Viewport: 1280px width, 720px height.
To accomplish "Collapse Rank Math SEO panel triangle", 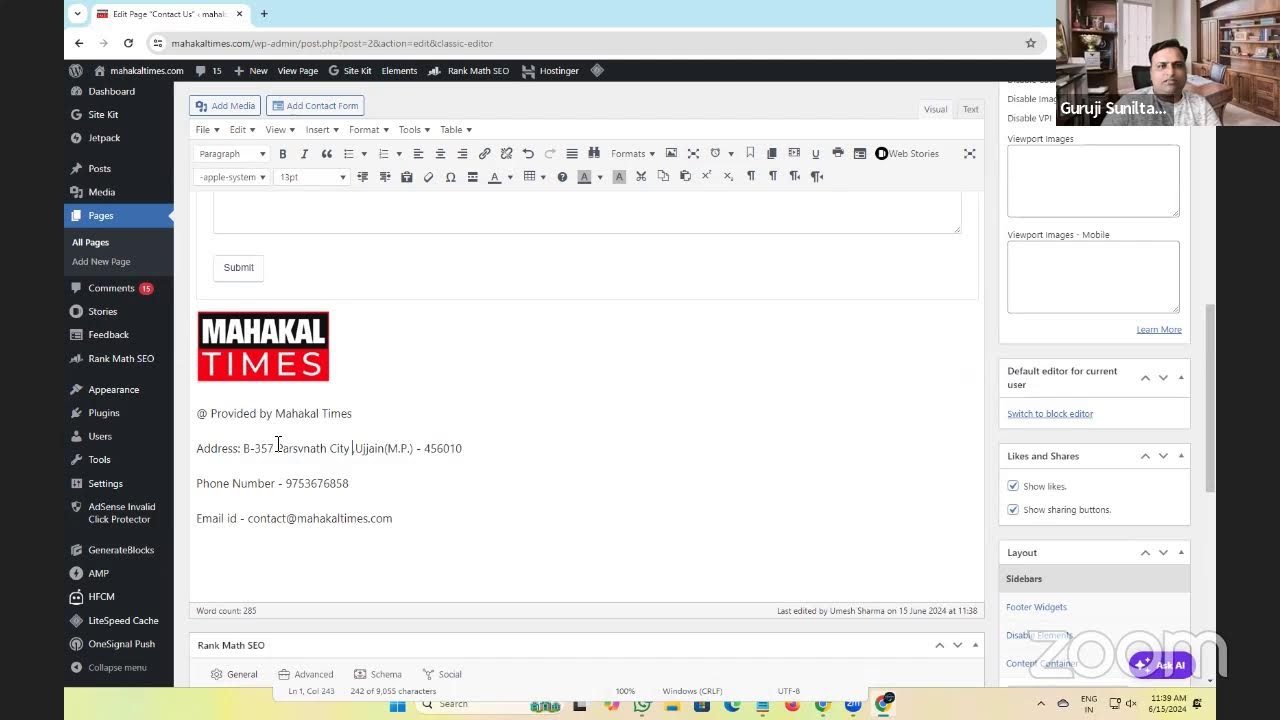I will pyautogui.click(x=975, y=645).
